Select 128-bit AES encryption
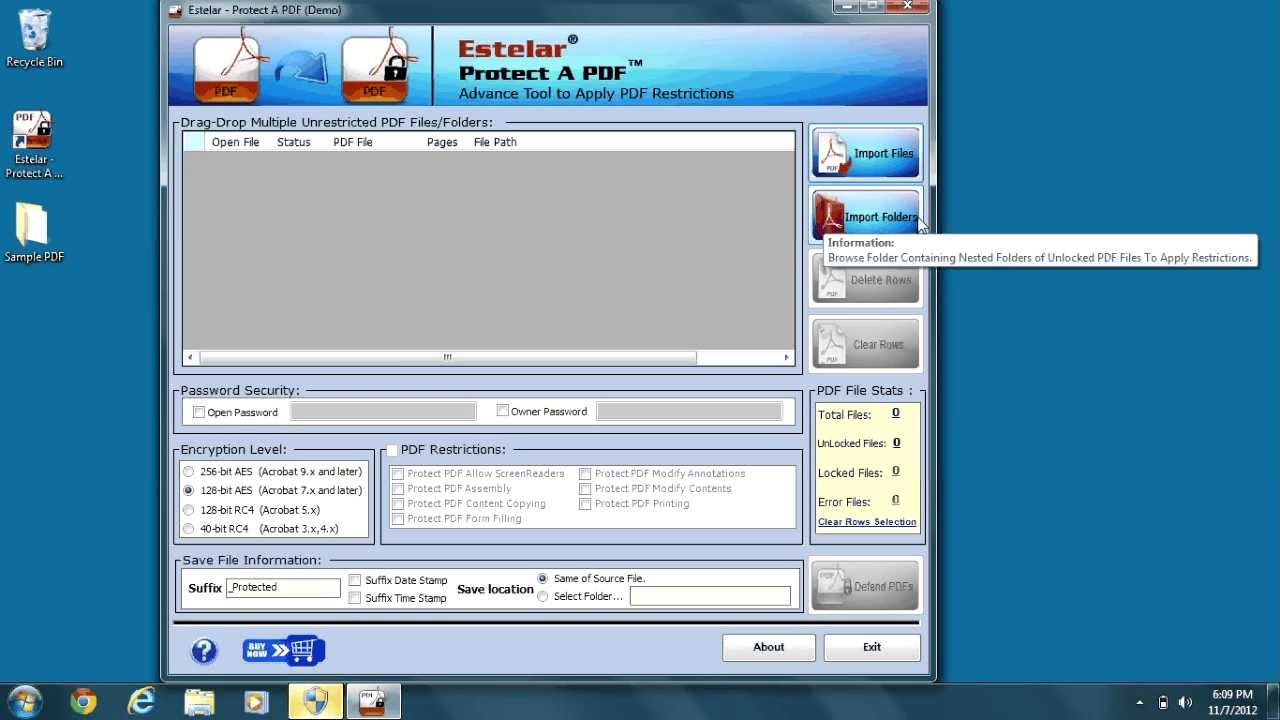The height and width of the screenshot is (720, 1280). pos(188,490)
